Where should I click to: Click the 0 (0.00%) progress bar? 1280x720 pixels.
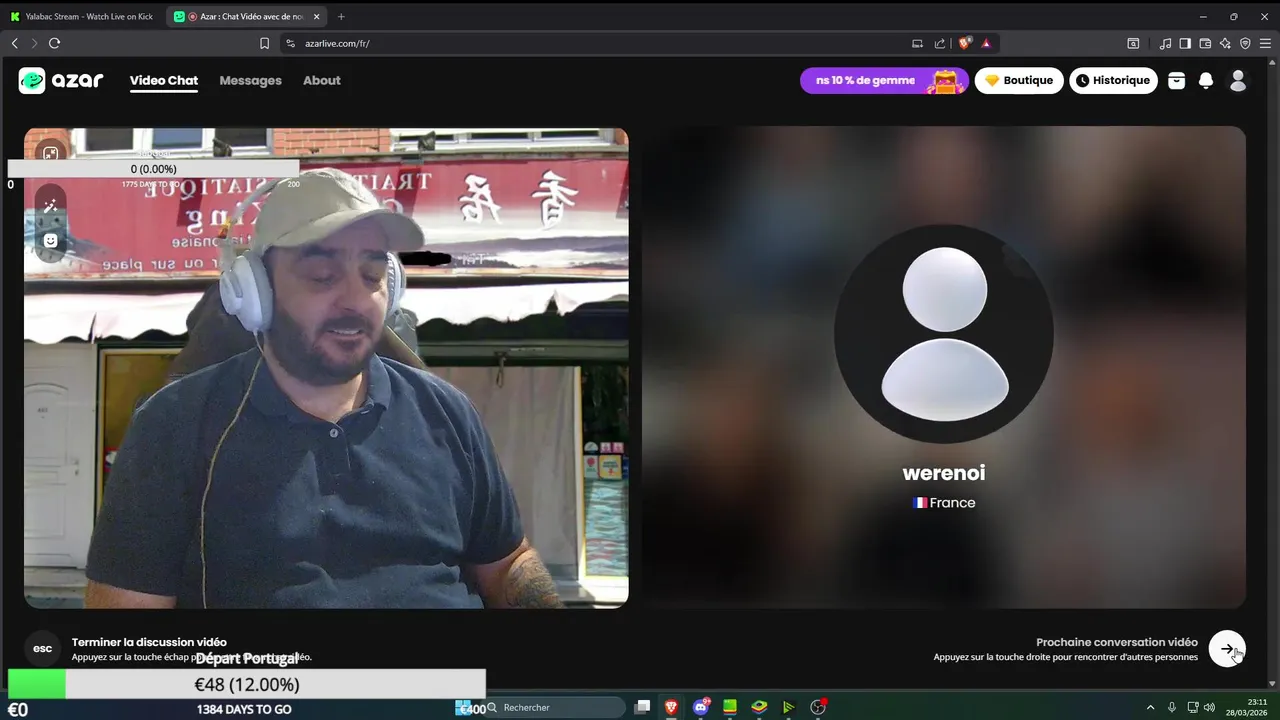click(x=153, y=169)
